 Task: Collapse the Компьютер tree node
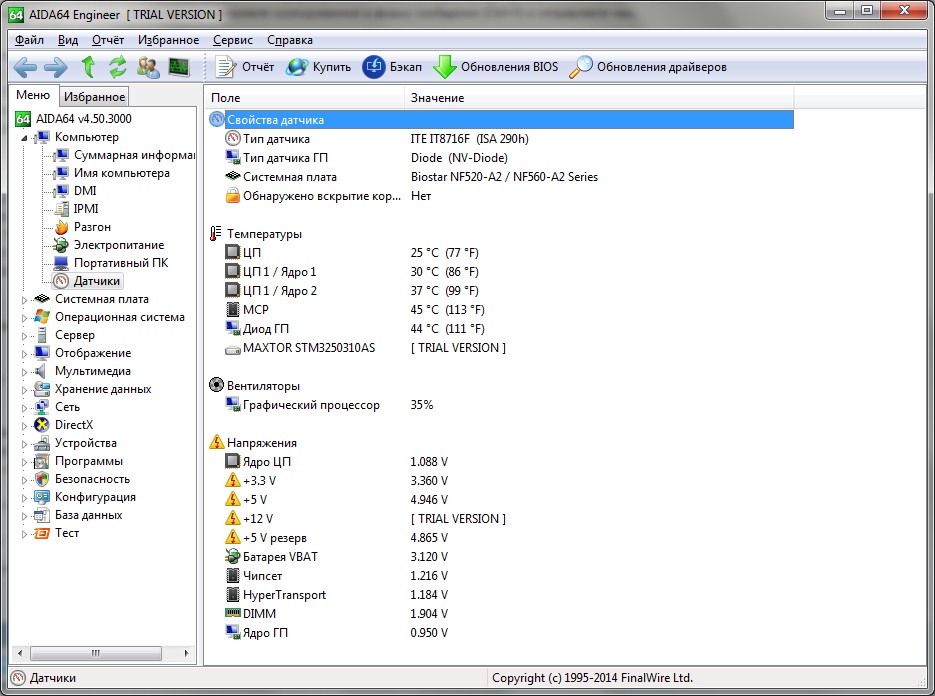click(x=24, y=138)
